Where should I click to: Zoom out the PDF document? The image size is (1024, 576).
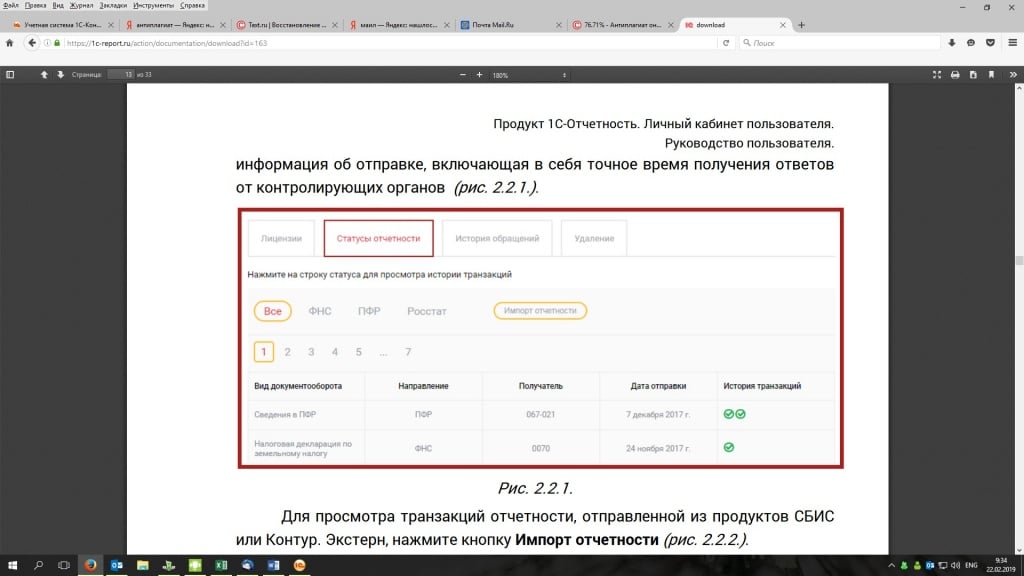[x=462, y=75]
